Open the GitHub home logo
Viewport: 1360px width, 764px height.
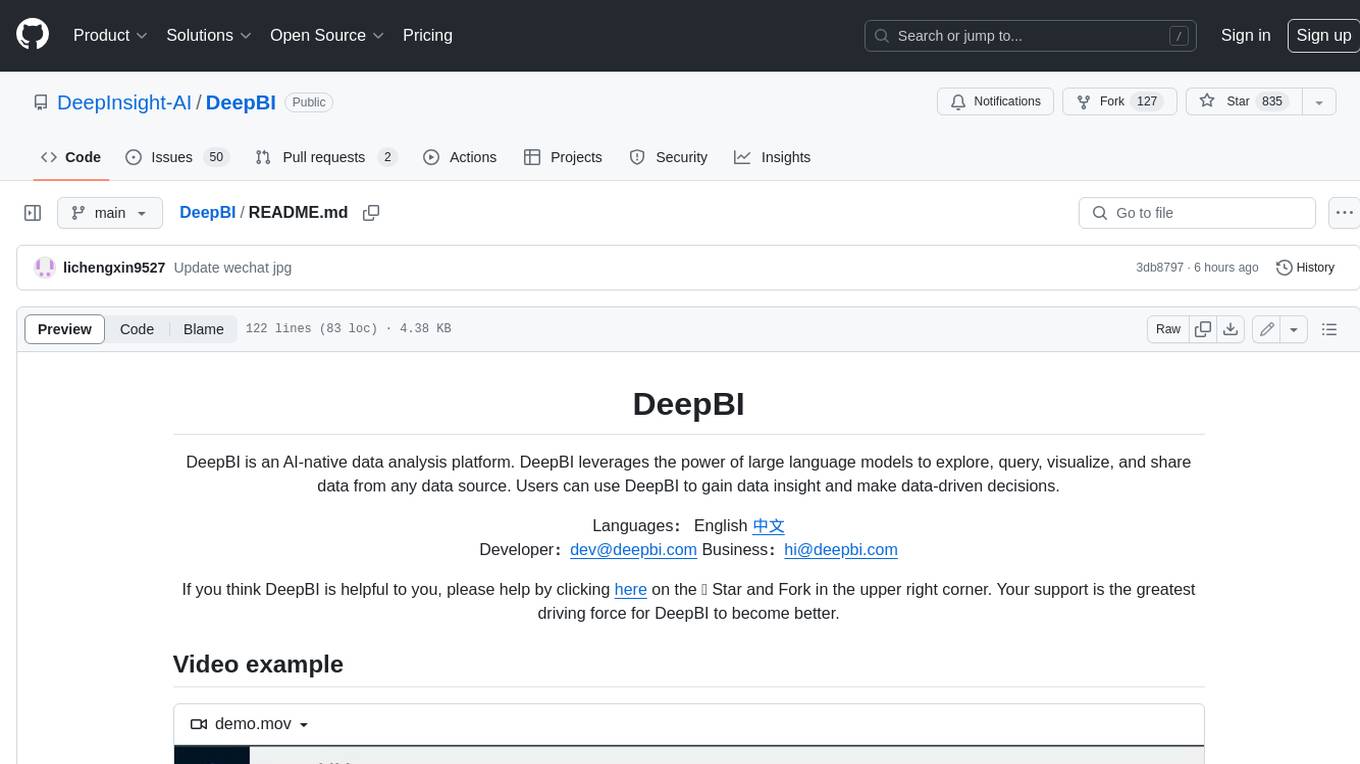pos(32,35)
